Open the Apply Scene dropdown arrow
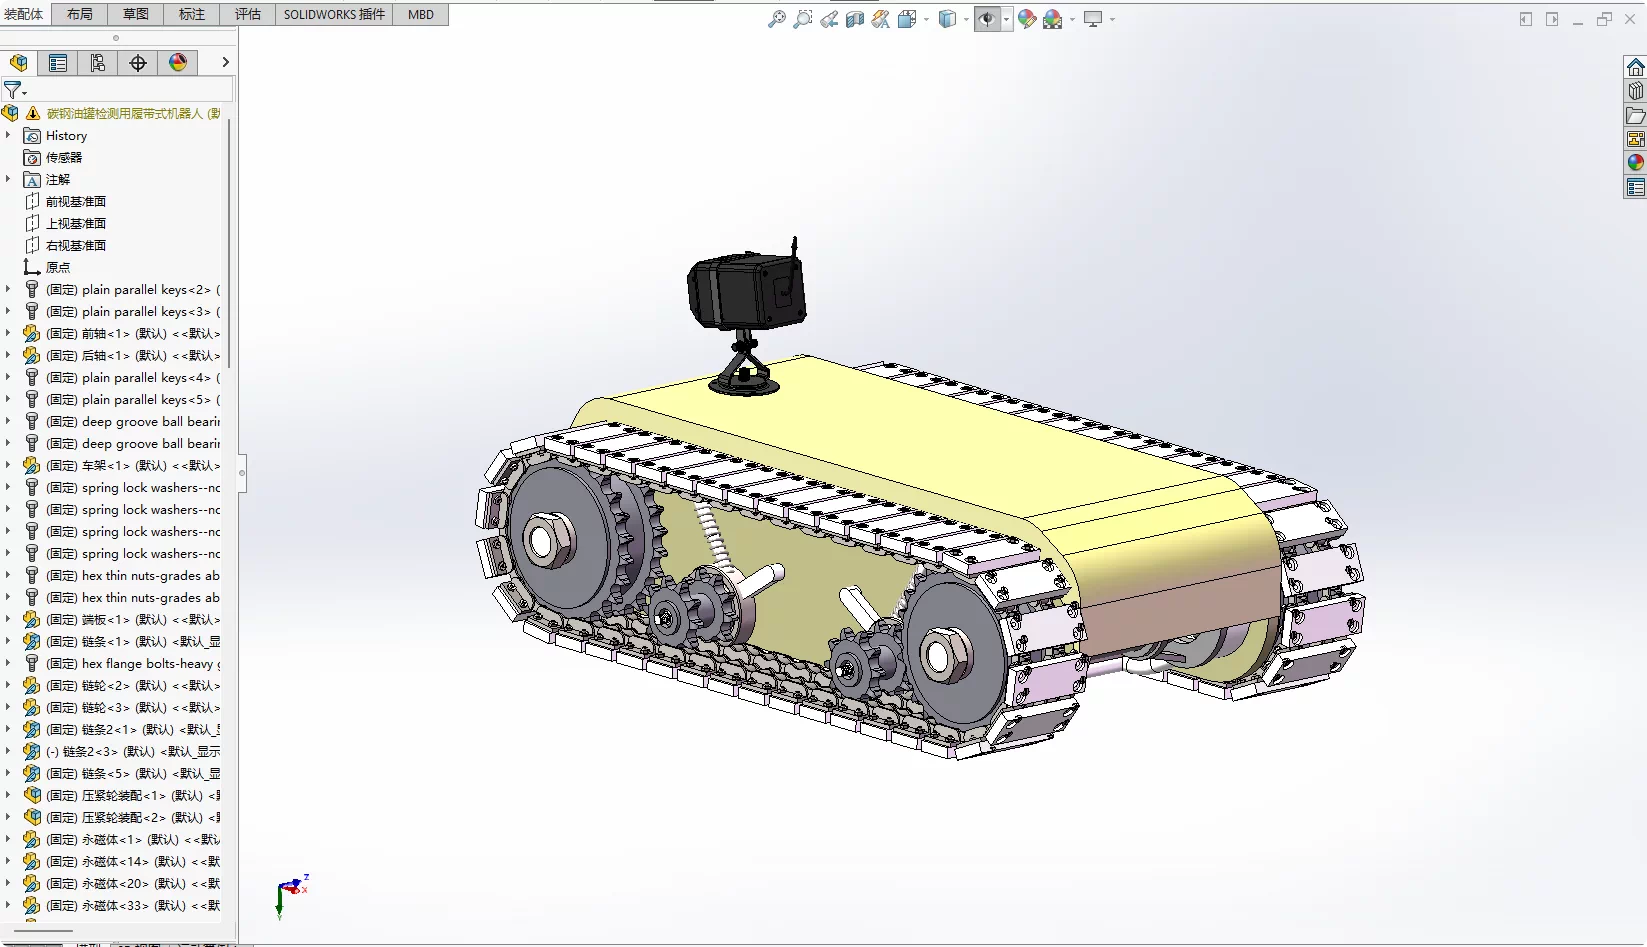This screenshot has width=1647, height=947. (x=1072, y=19)
